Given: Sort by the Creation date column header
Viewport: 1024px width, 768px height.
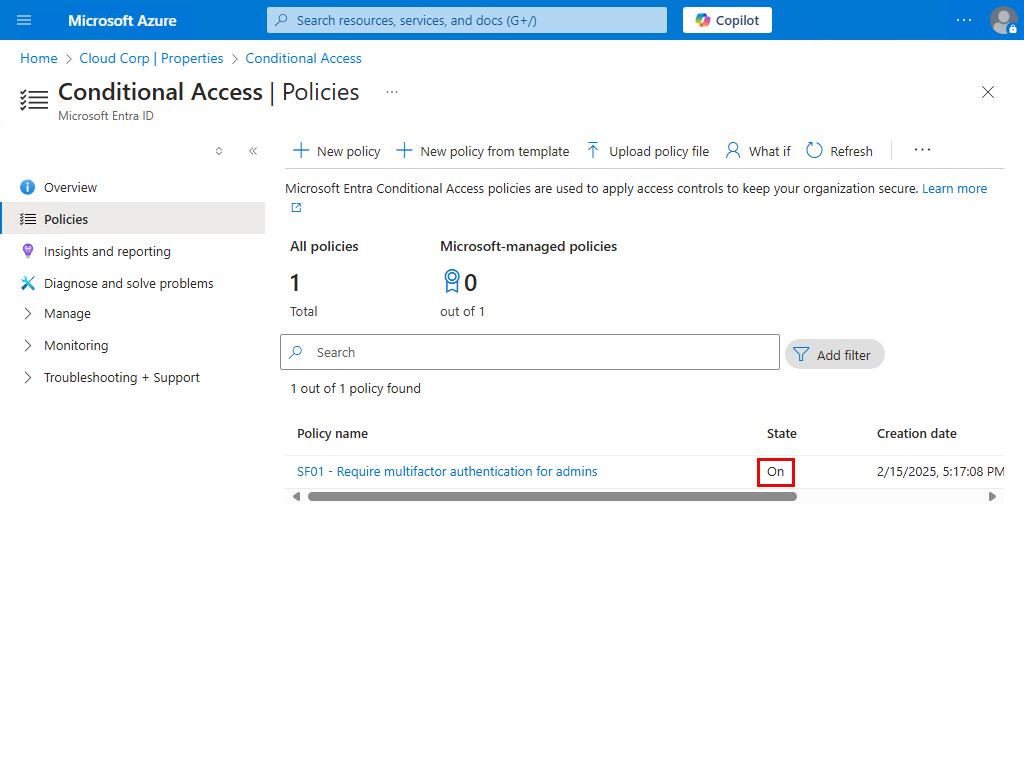Looking at the screenshot, I should (x=916, y=434).
